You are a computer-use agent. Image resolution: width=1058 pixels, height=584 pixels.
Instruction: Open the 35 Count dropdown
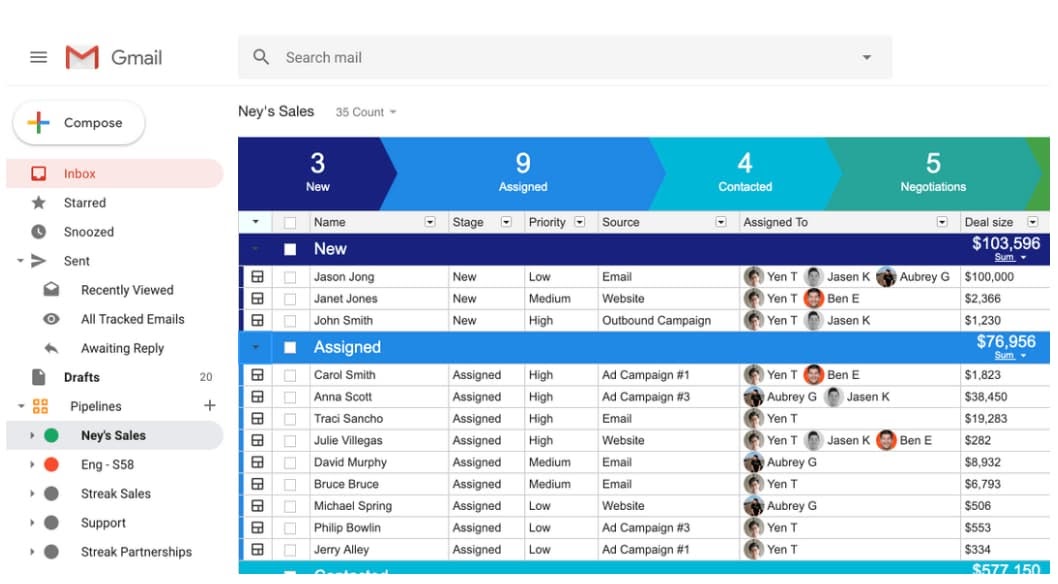(x=366, y=112)
